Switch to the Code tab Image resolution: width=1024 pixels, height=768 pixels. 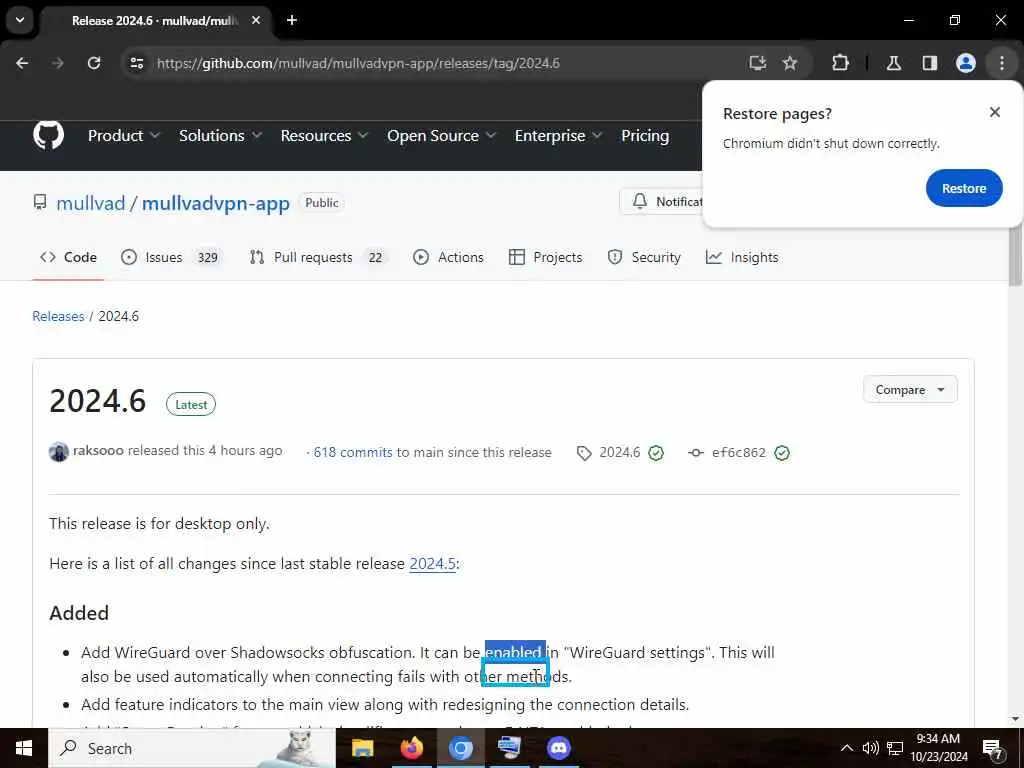click(69, 257)
